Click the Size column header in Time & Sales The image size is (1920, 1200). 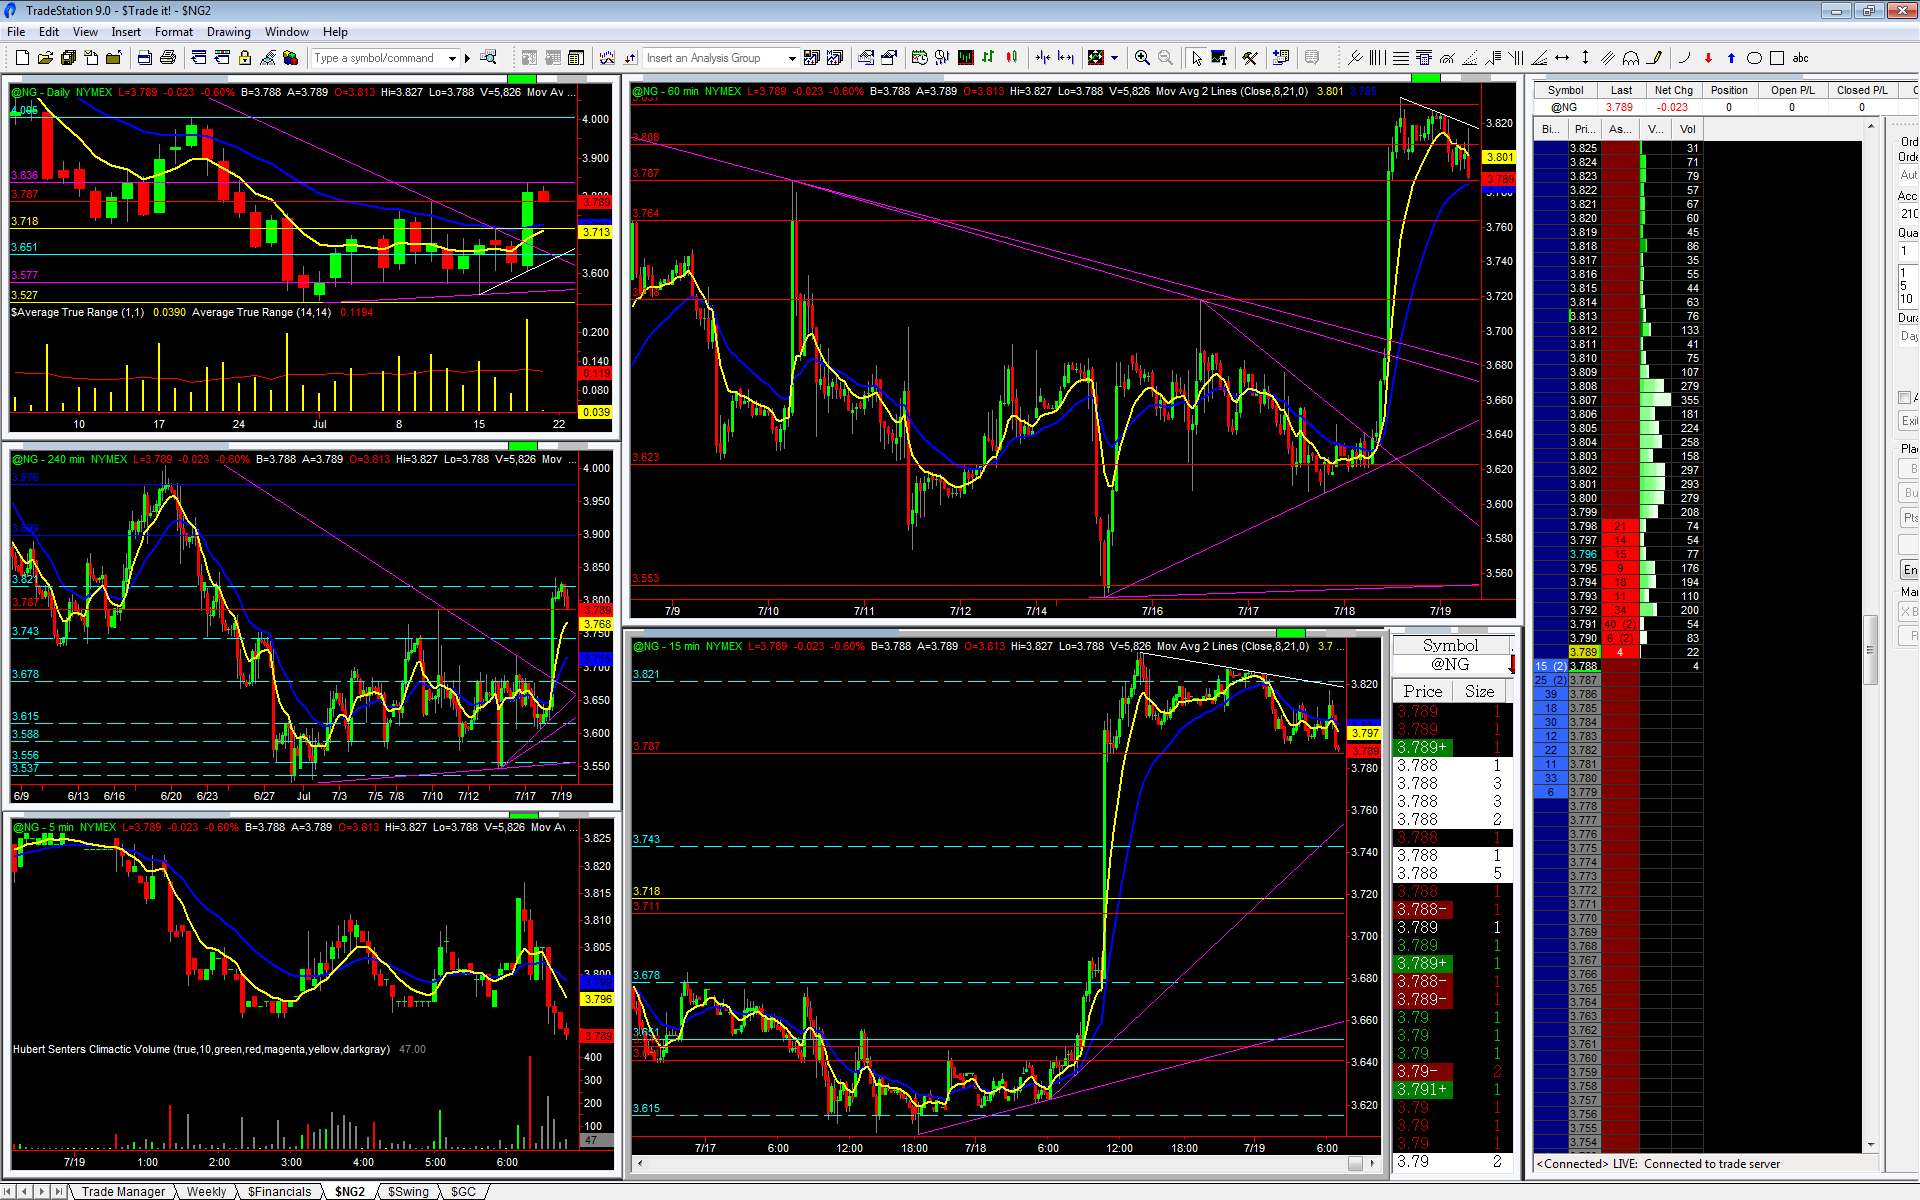(1479, 691)
